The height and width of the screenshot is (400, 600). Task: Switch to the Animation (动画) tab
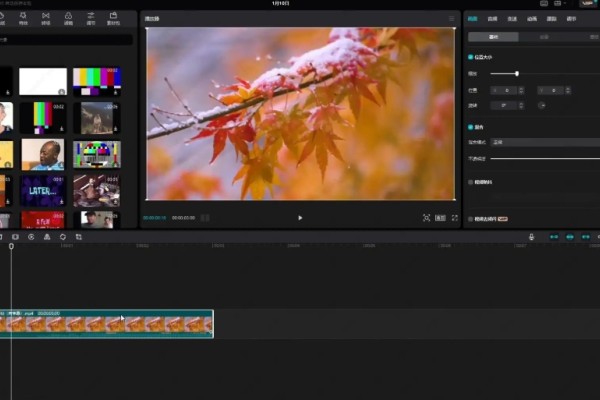532,18
